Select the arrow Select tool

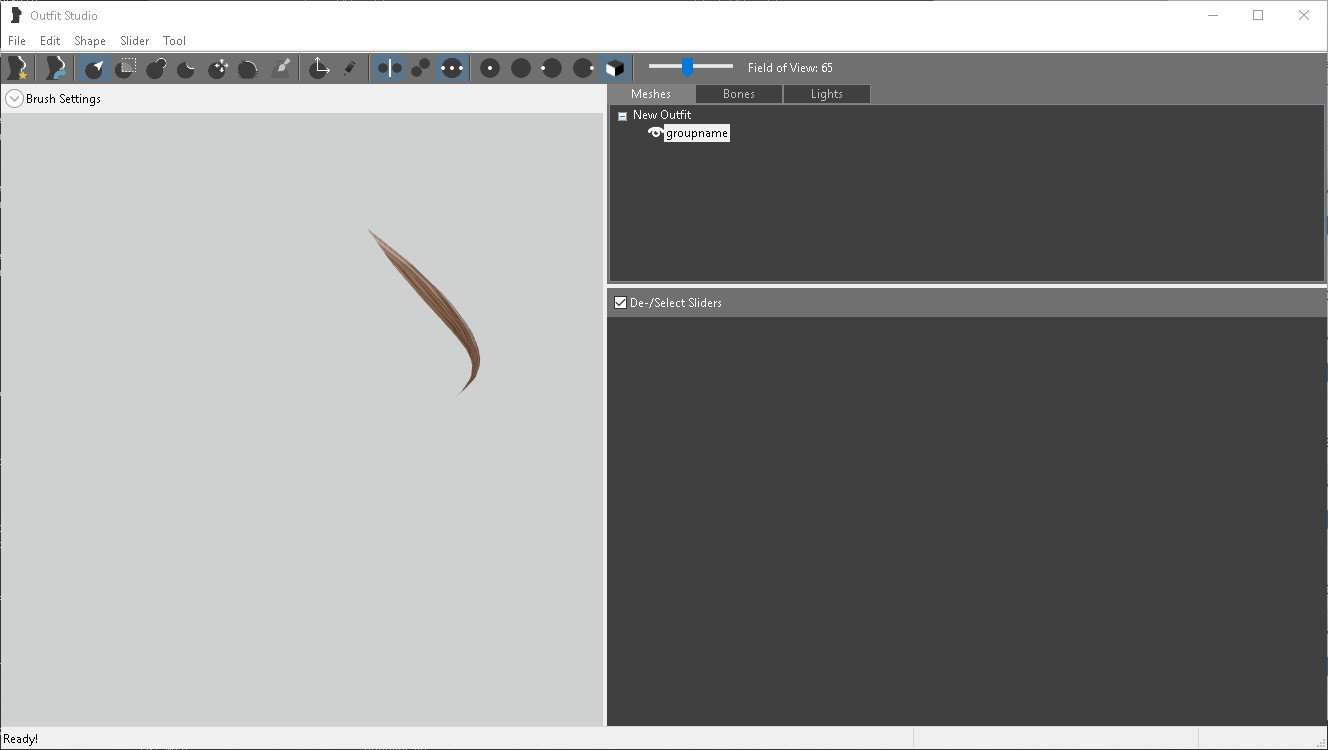[x=93, y=68]
